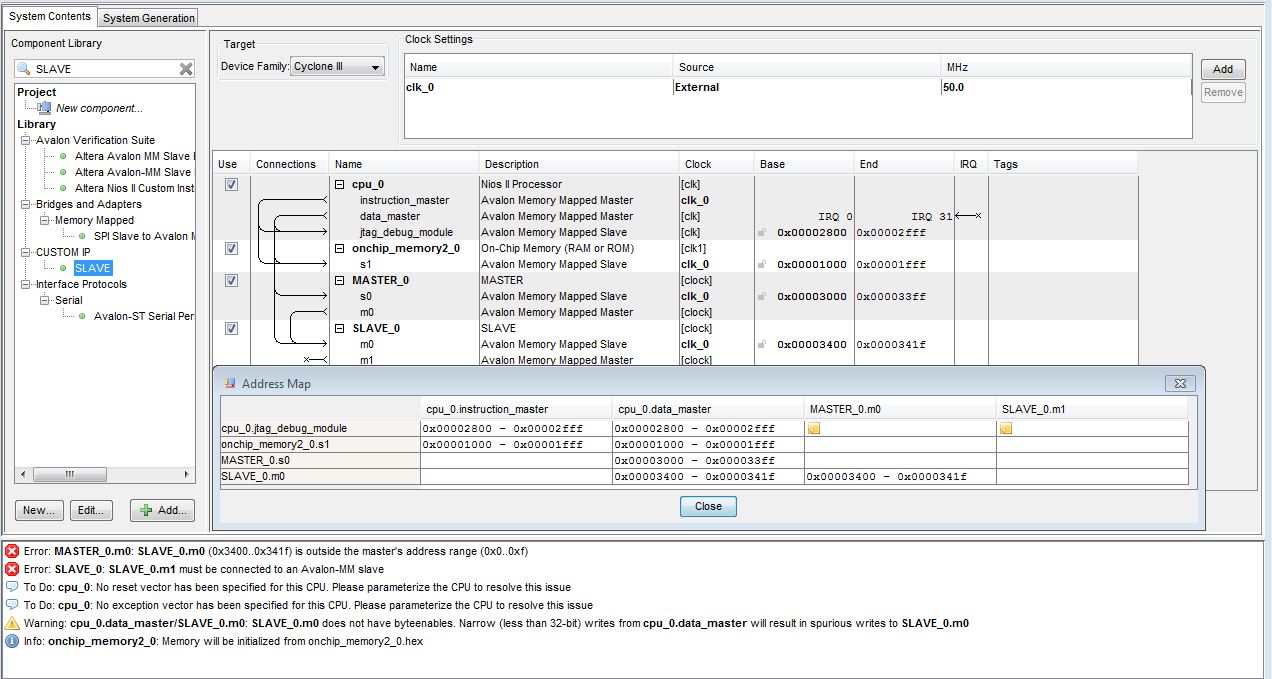
Task: Click the Add button in Clock Settings
Action: tap(1222, 69)
